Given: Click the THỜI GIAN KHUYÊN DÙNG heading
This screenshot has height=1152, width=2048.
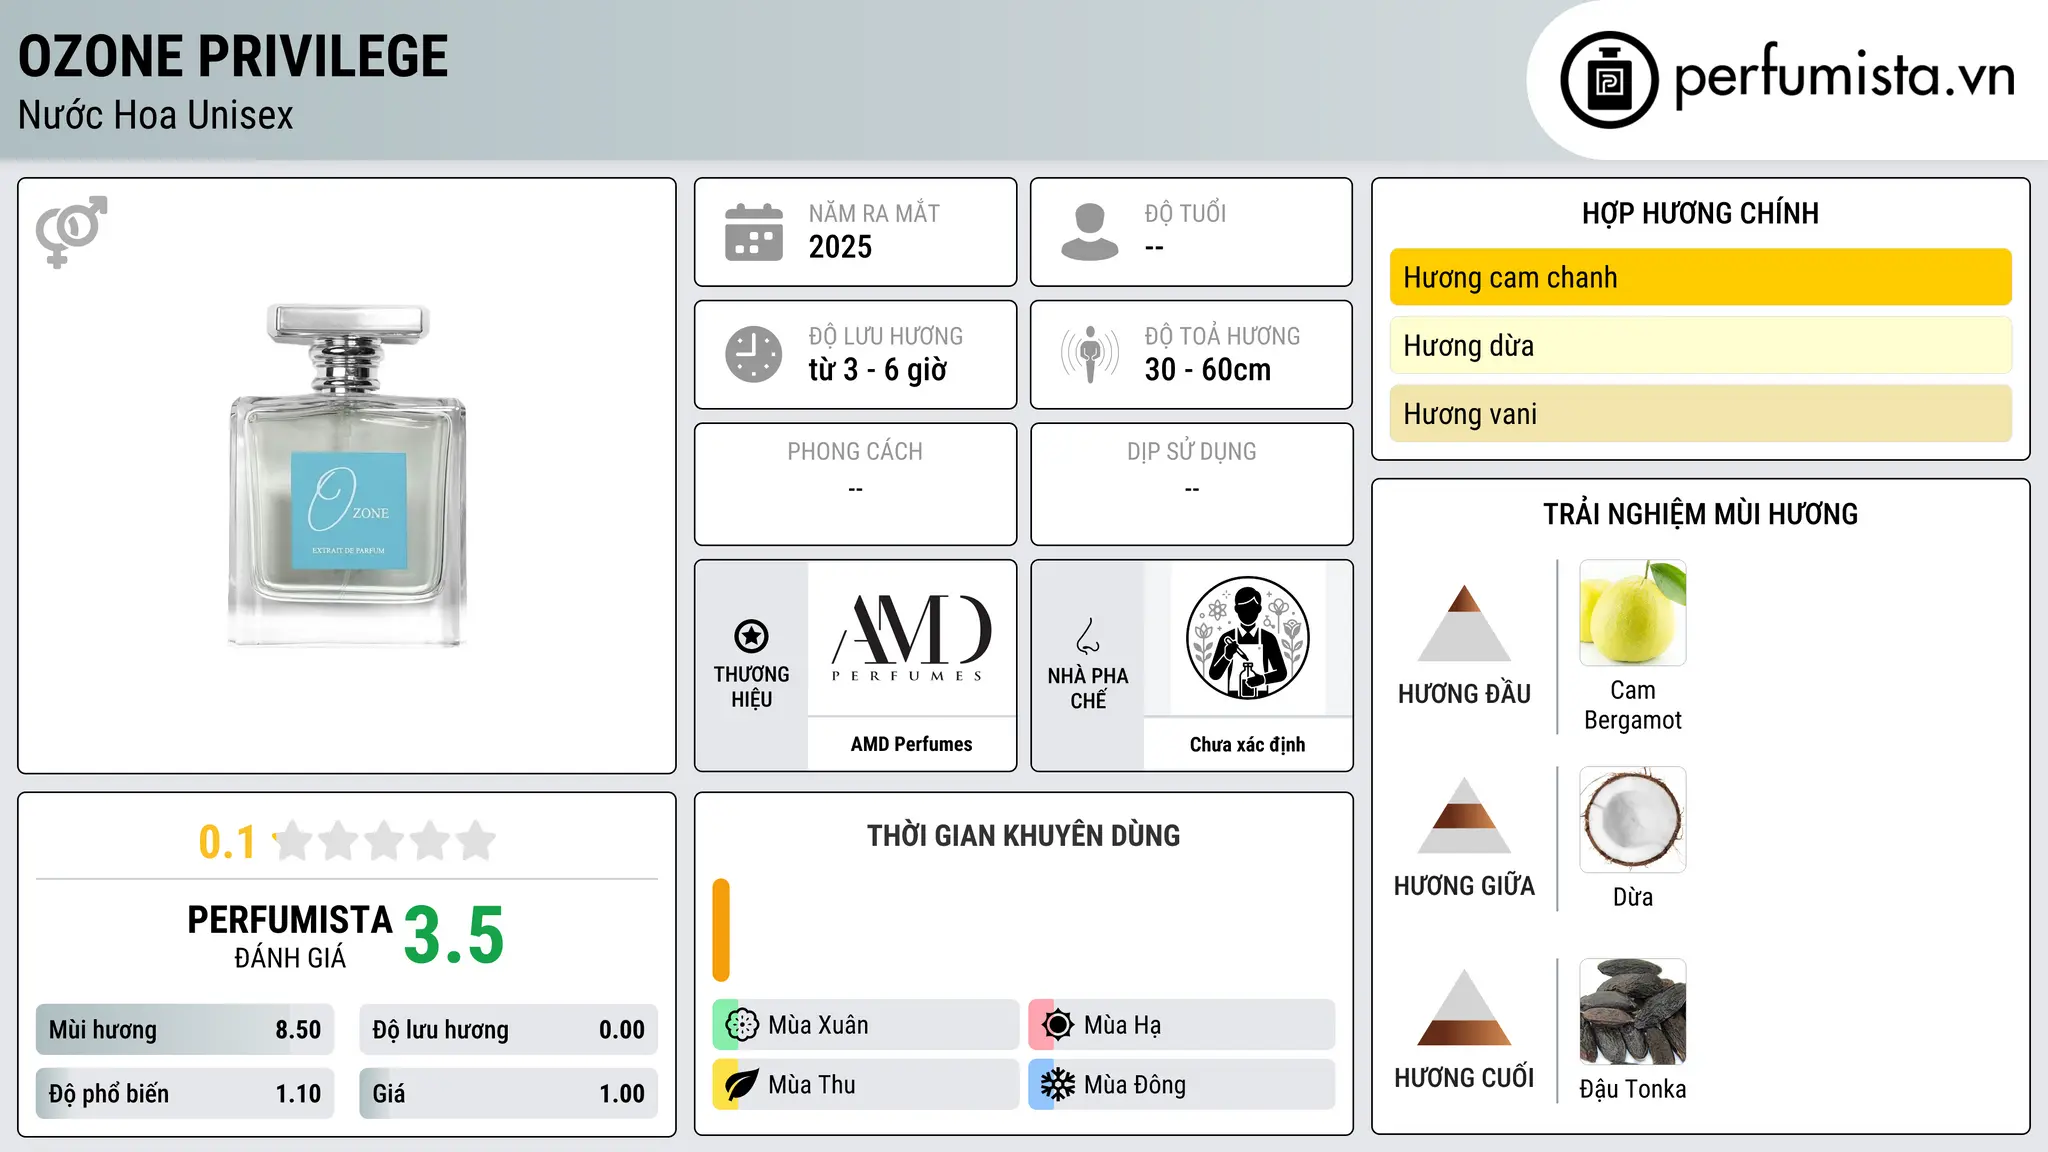Looking at the screenshot, I should coord(1023,836).
